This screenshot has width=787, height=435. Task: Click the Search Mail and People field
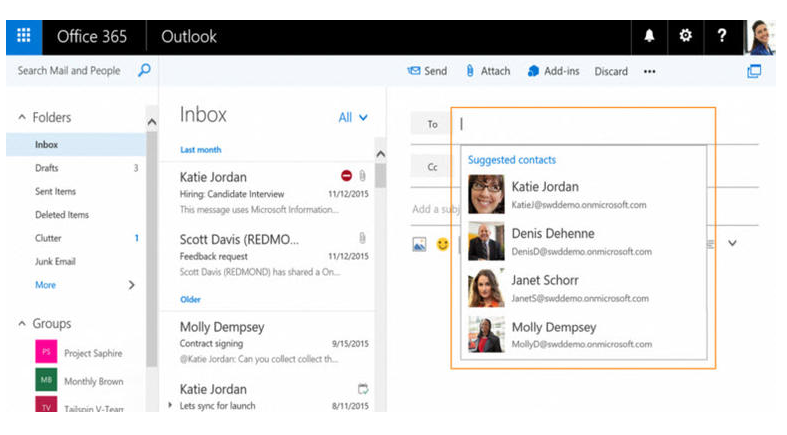click(69, 71)
